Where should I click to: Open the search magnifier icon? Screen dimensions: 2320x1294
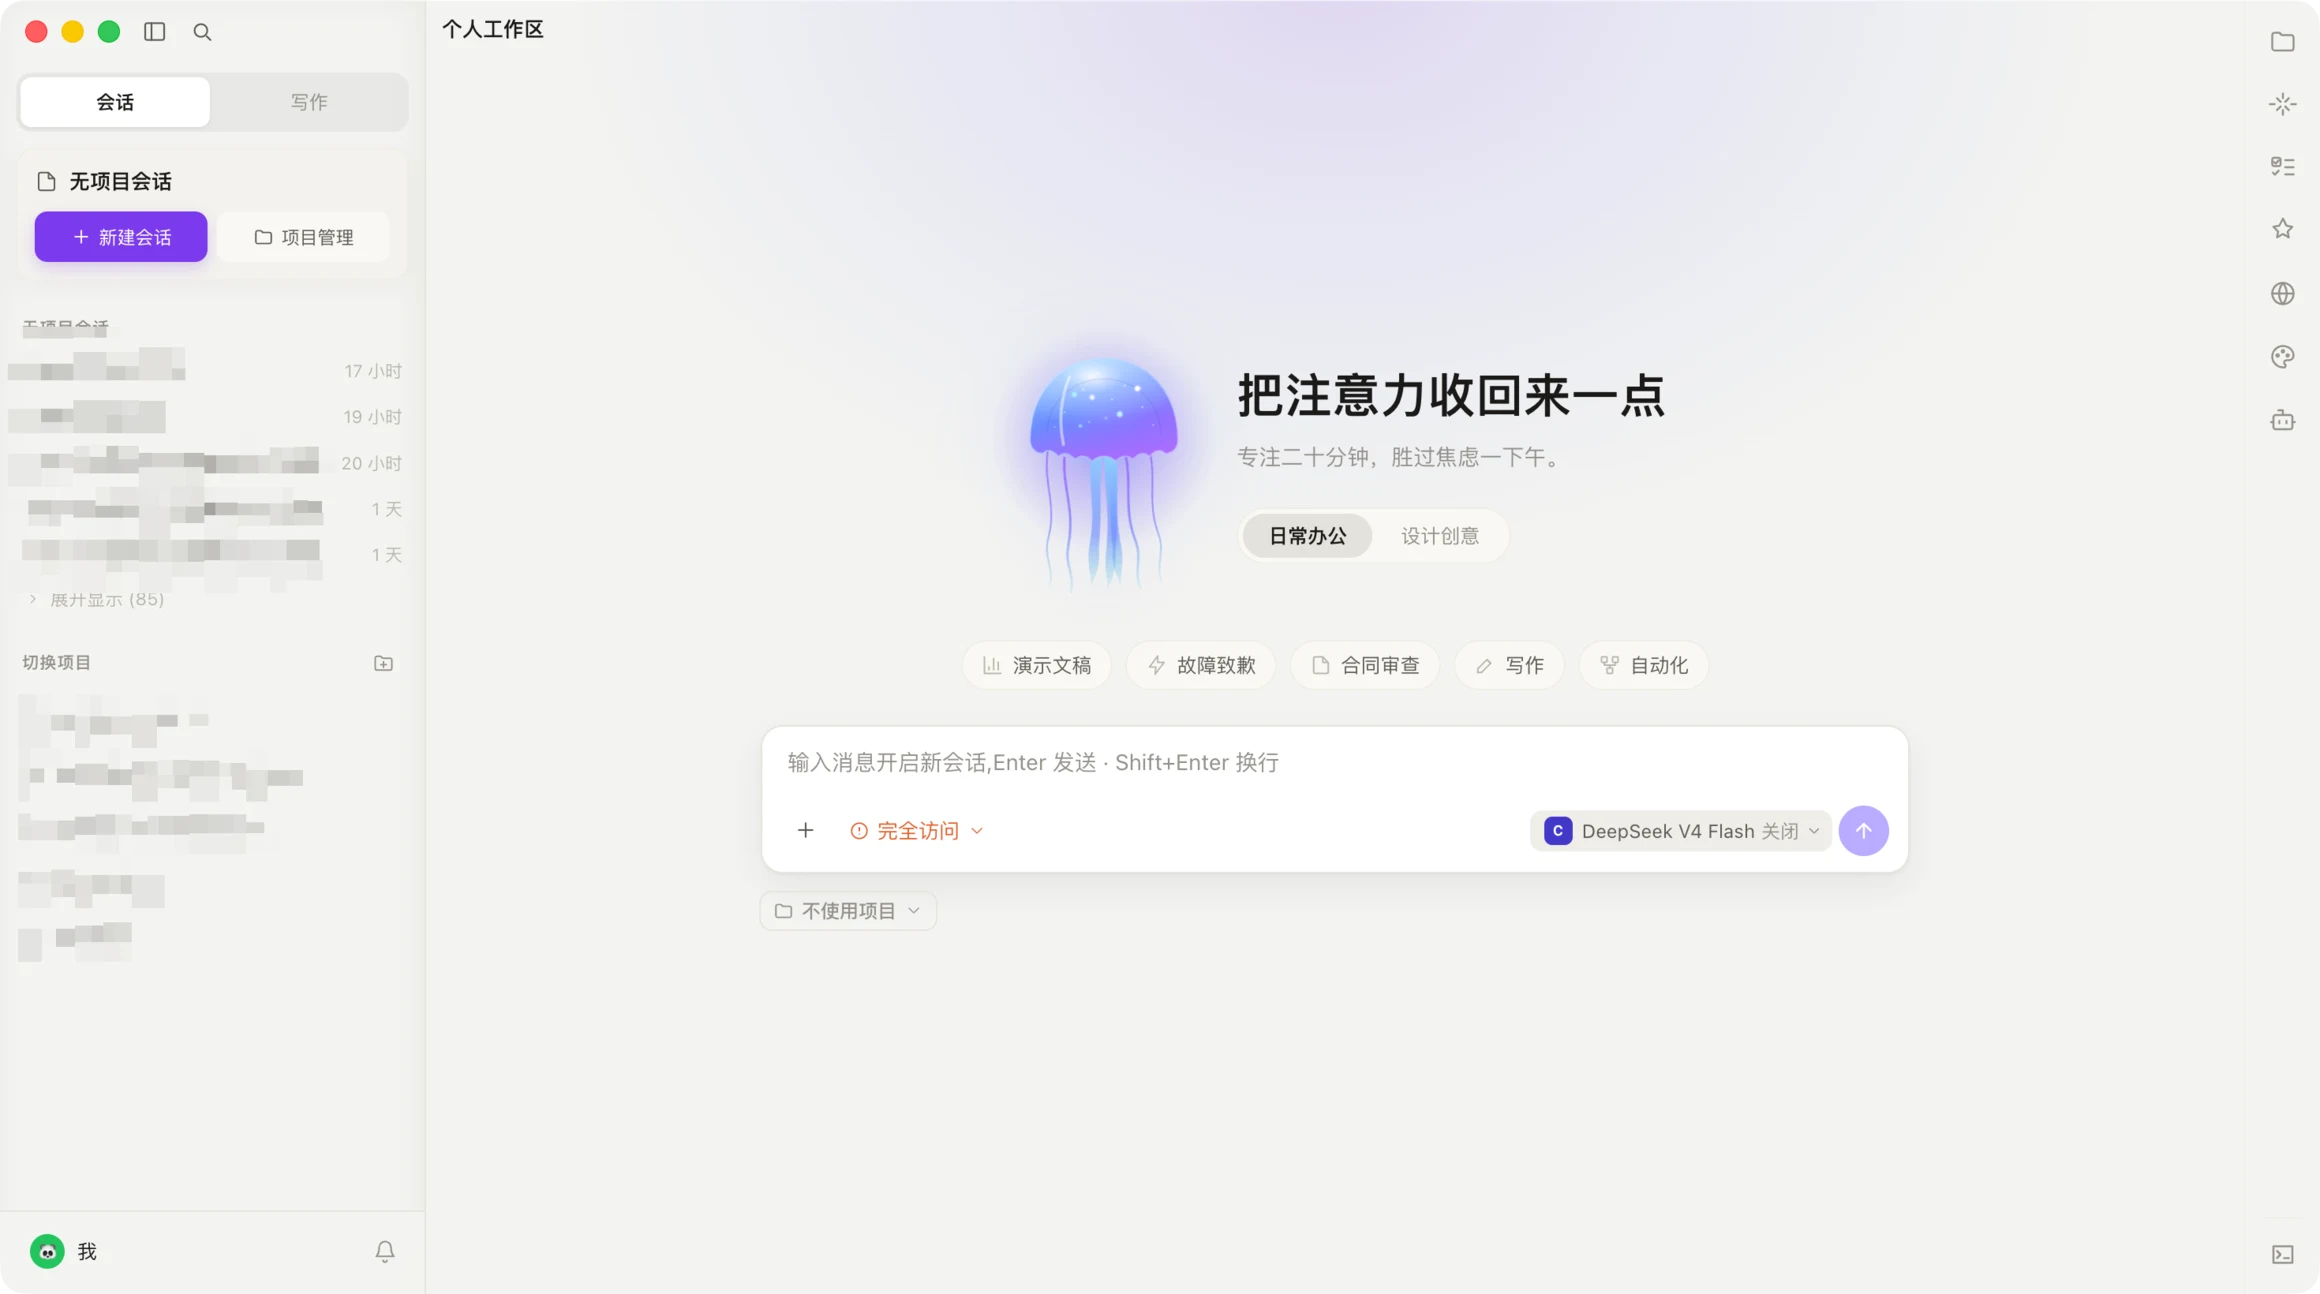pos(202,32)
